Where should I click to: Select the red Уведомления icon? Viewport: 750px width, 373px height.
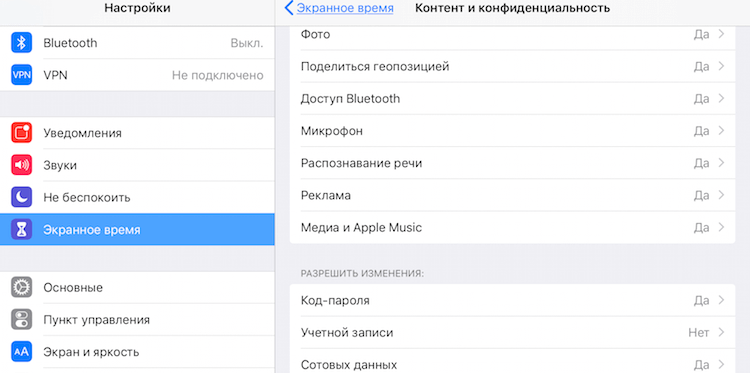[x=22, y=133]
